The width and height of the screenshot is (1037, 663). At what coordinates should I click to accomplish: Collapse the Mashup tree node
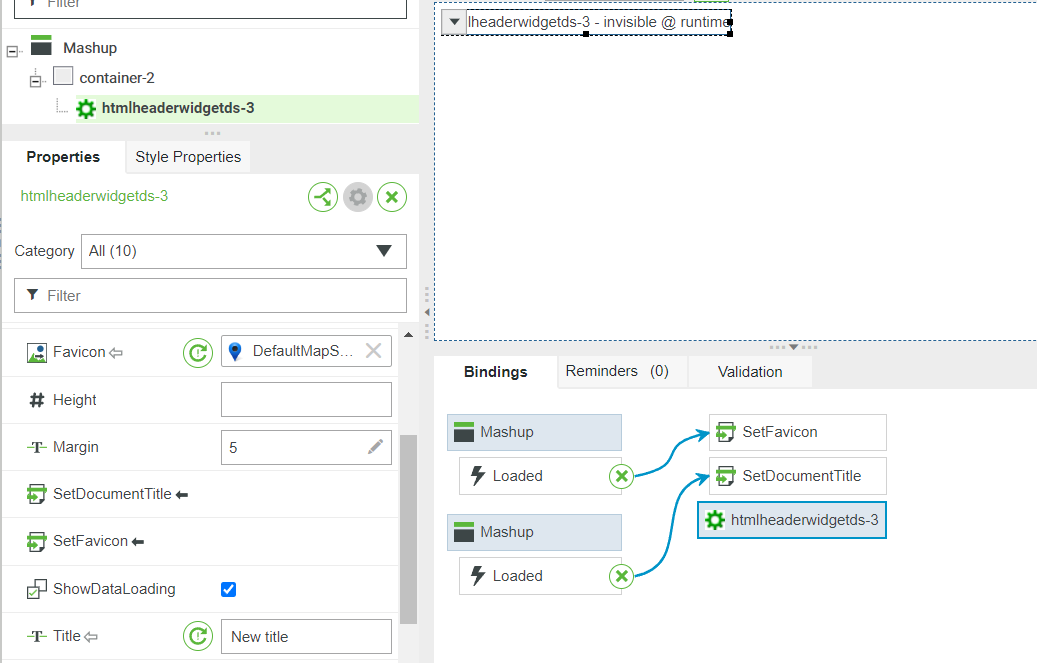[12, 50]
